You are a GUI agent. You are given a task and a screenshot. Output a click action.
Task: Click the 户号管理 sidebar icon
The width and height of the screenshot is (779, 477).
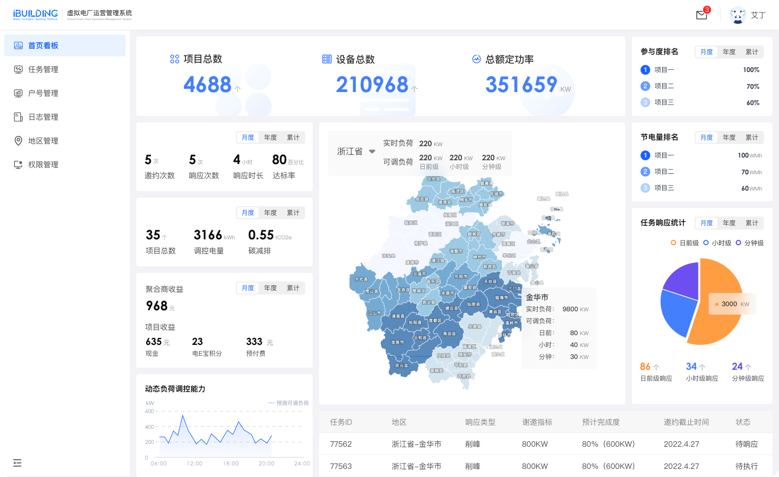(x=18, y=93)
